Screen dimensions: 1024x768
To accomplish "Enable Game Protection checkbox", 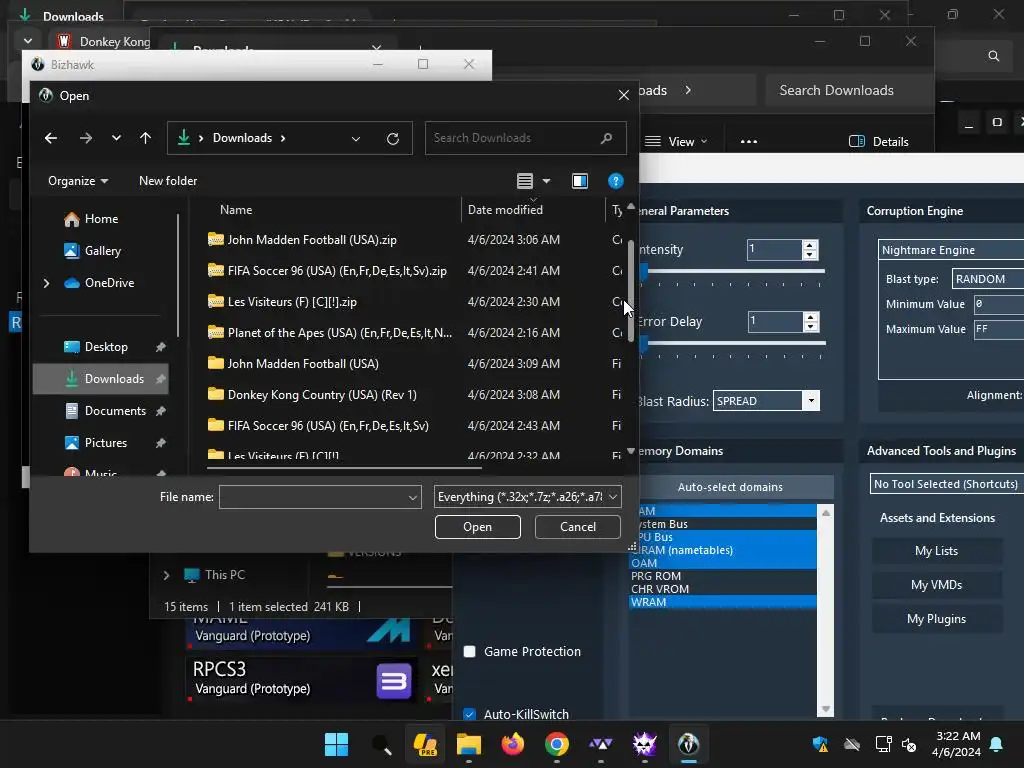I will pyautogui.click(x=470, y=652).
